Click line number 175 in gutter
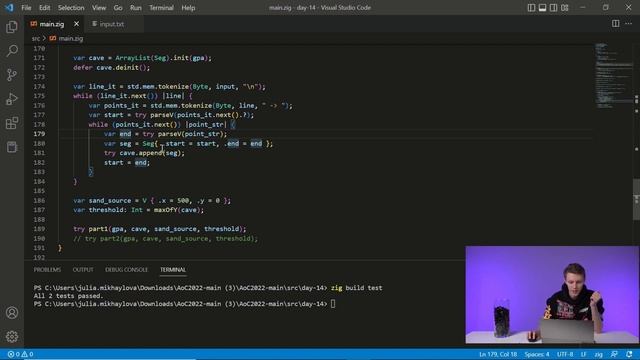The width and height of the screenshot is (640, 360). (39, 96)
